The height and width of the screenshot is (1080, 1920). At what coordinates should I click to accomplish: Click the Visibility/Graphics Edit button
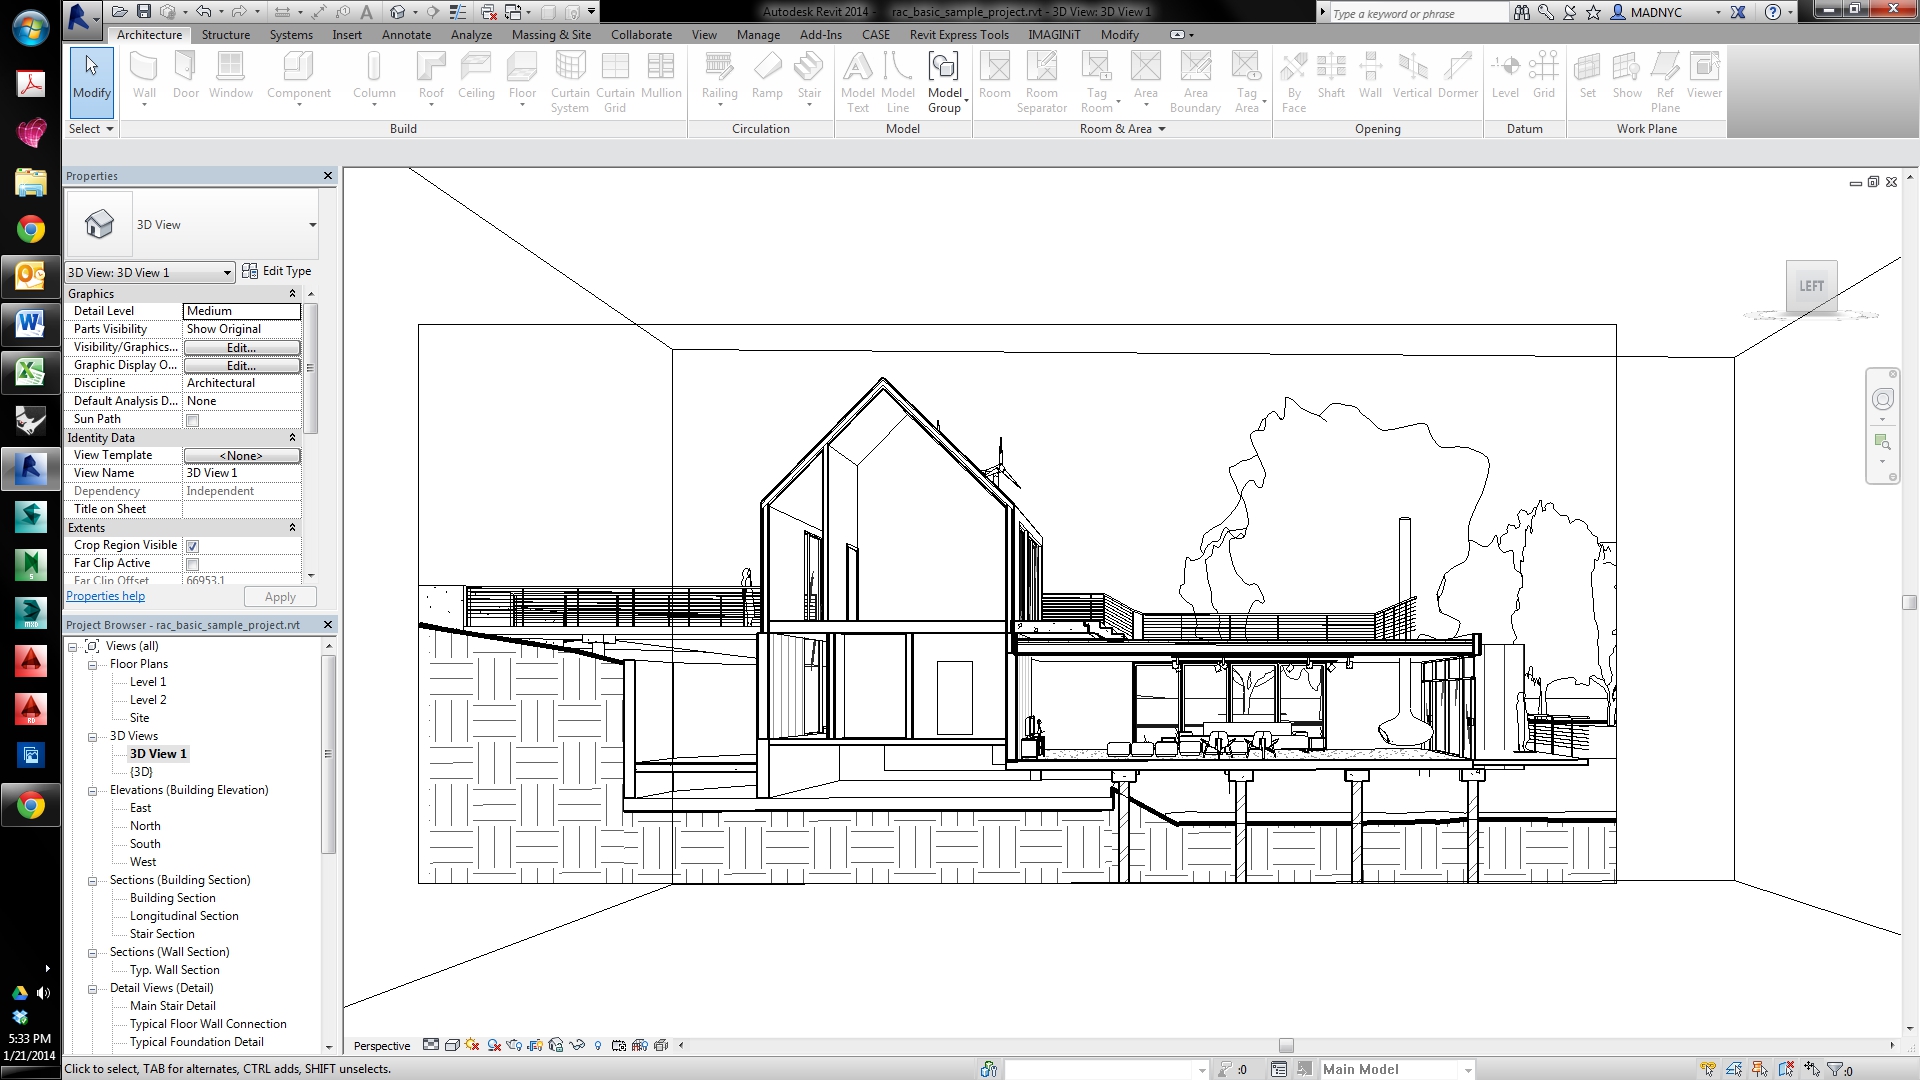pos(241,348)
